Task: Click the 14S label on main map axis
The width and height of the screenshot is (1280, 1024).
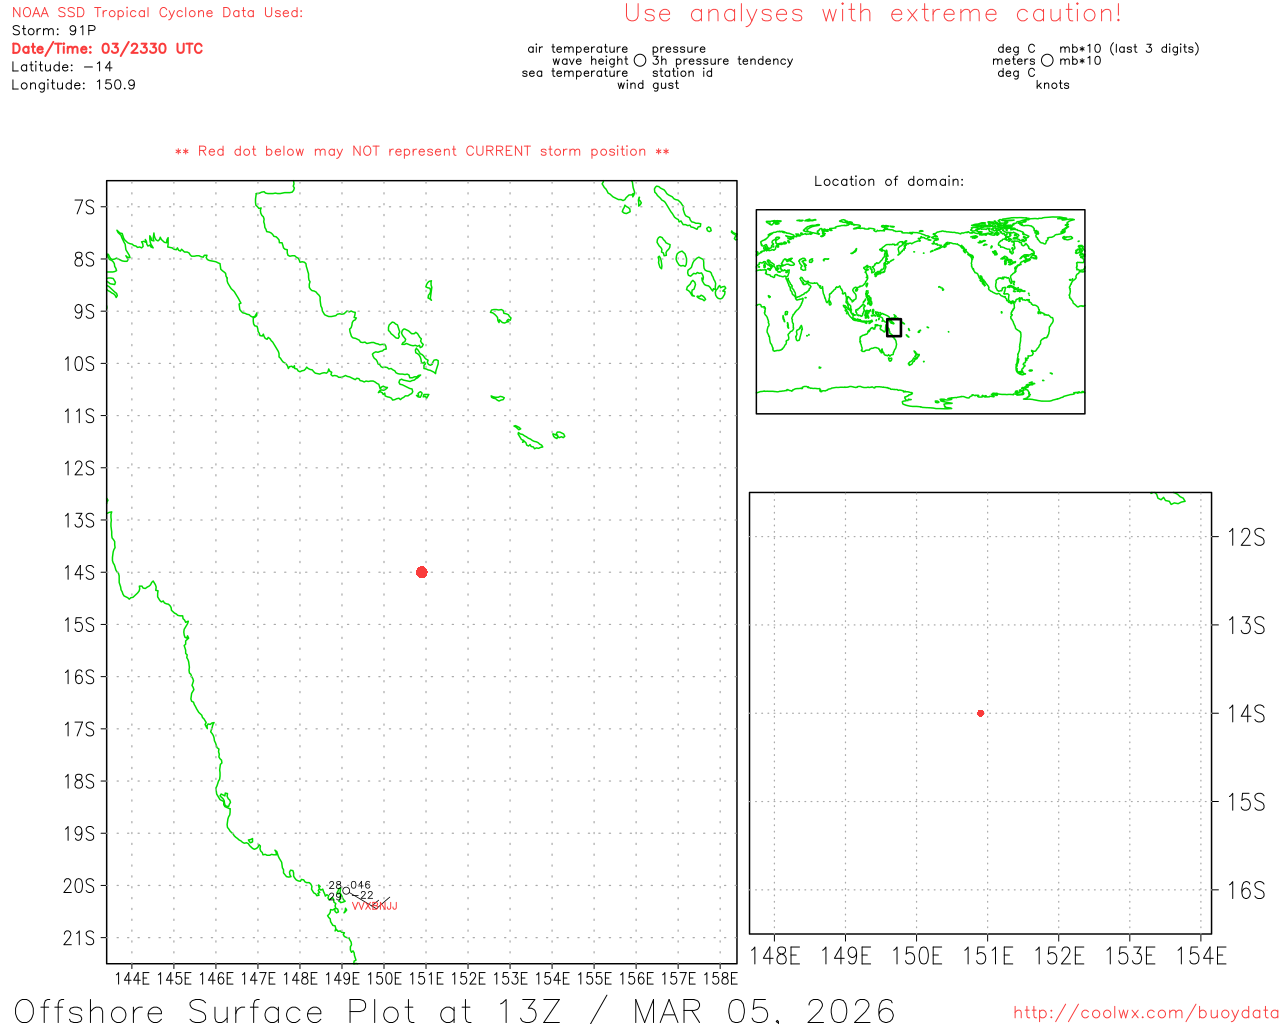Action: (x=79, y=572)
